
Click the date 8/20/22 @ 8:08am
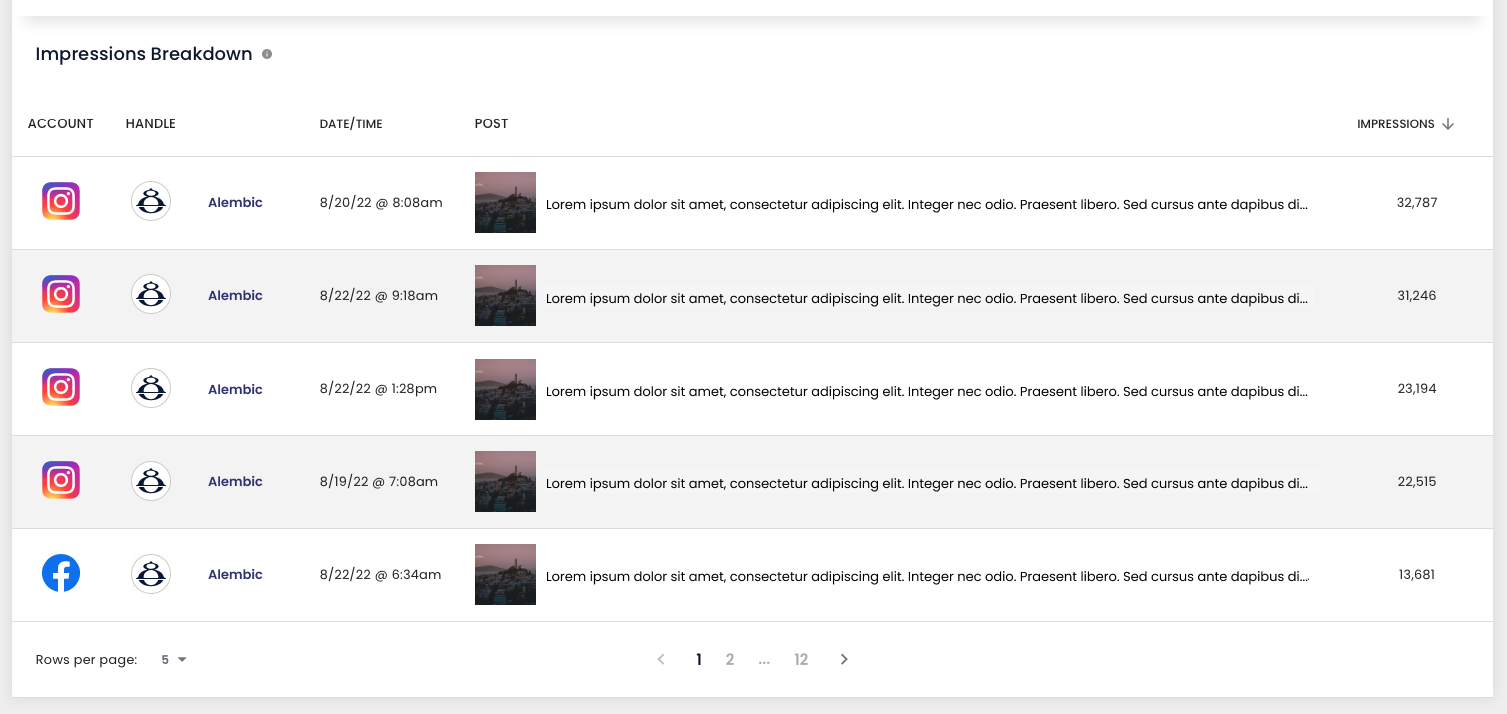click(x=381, y=202)
